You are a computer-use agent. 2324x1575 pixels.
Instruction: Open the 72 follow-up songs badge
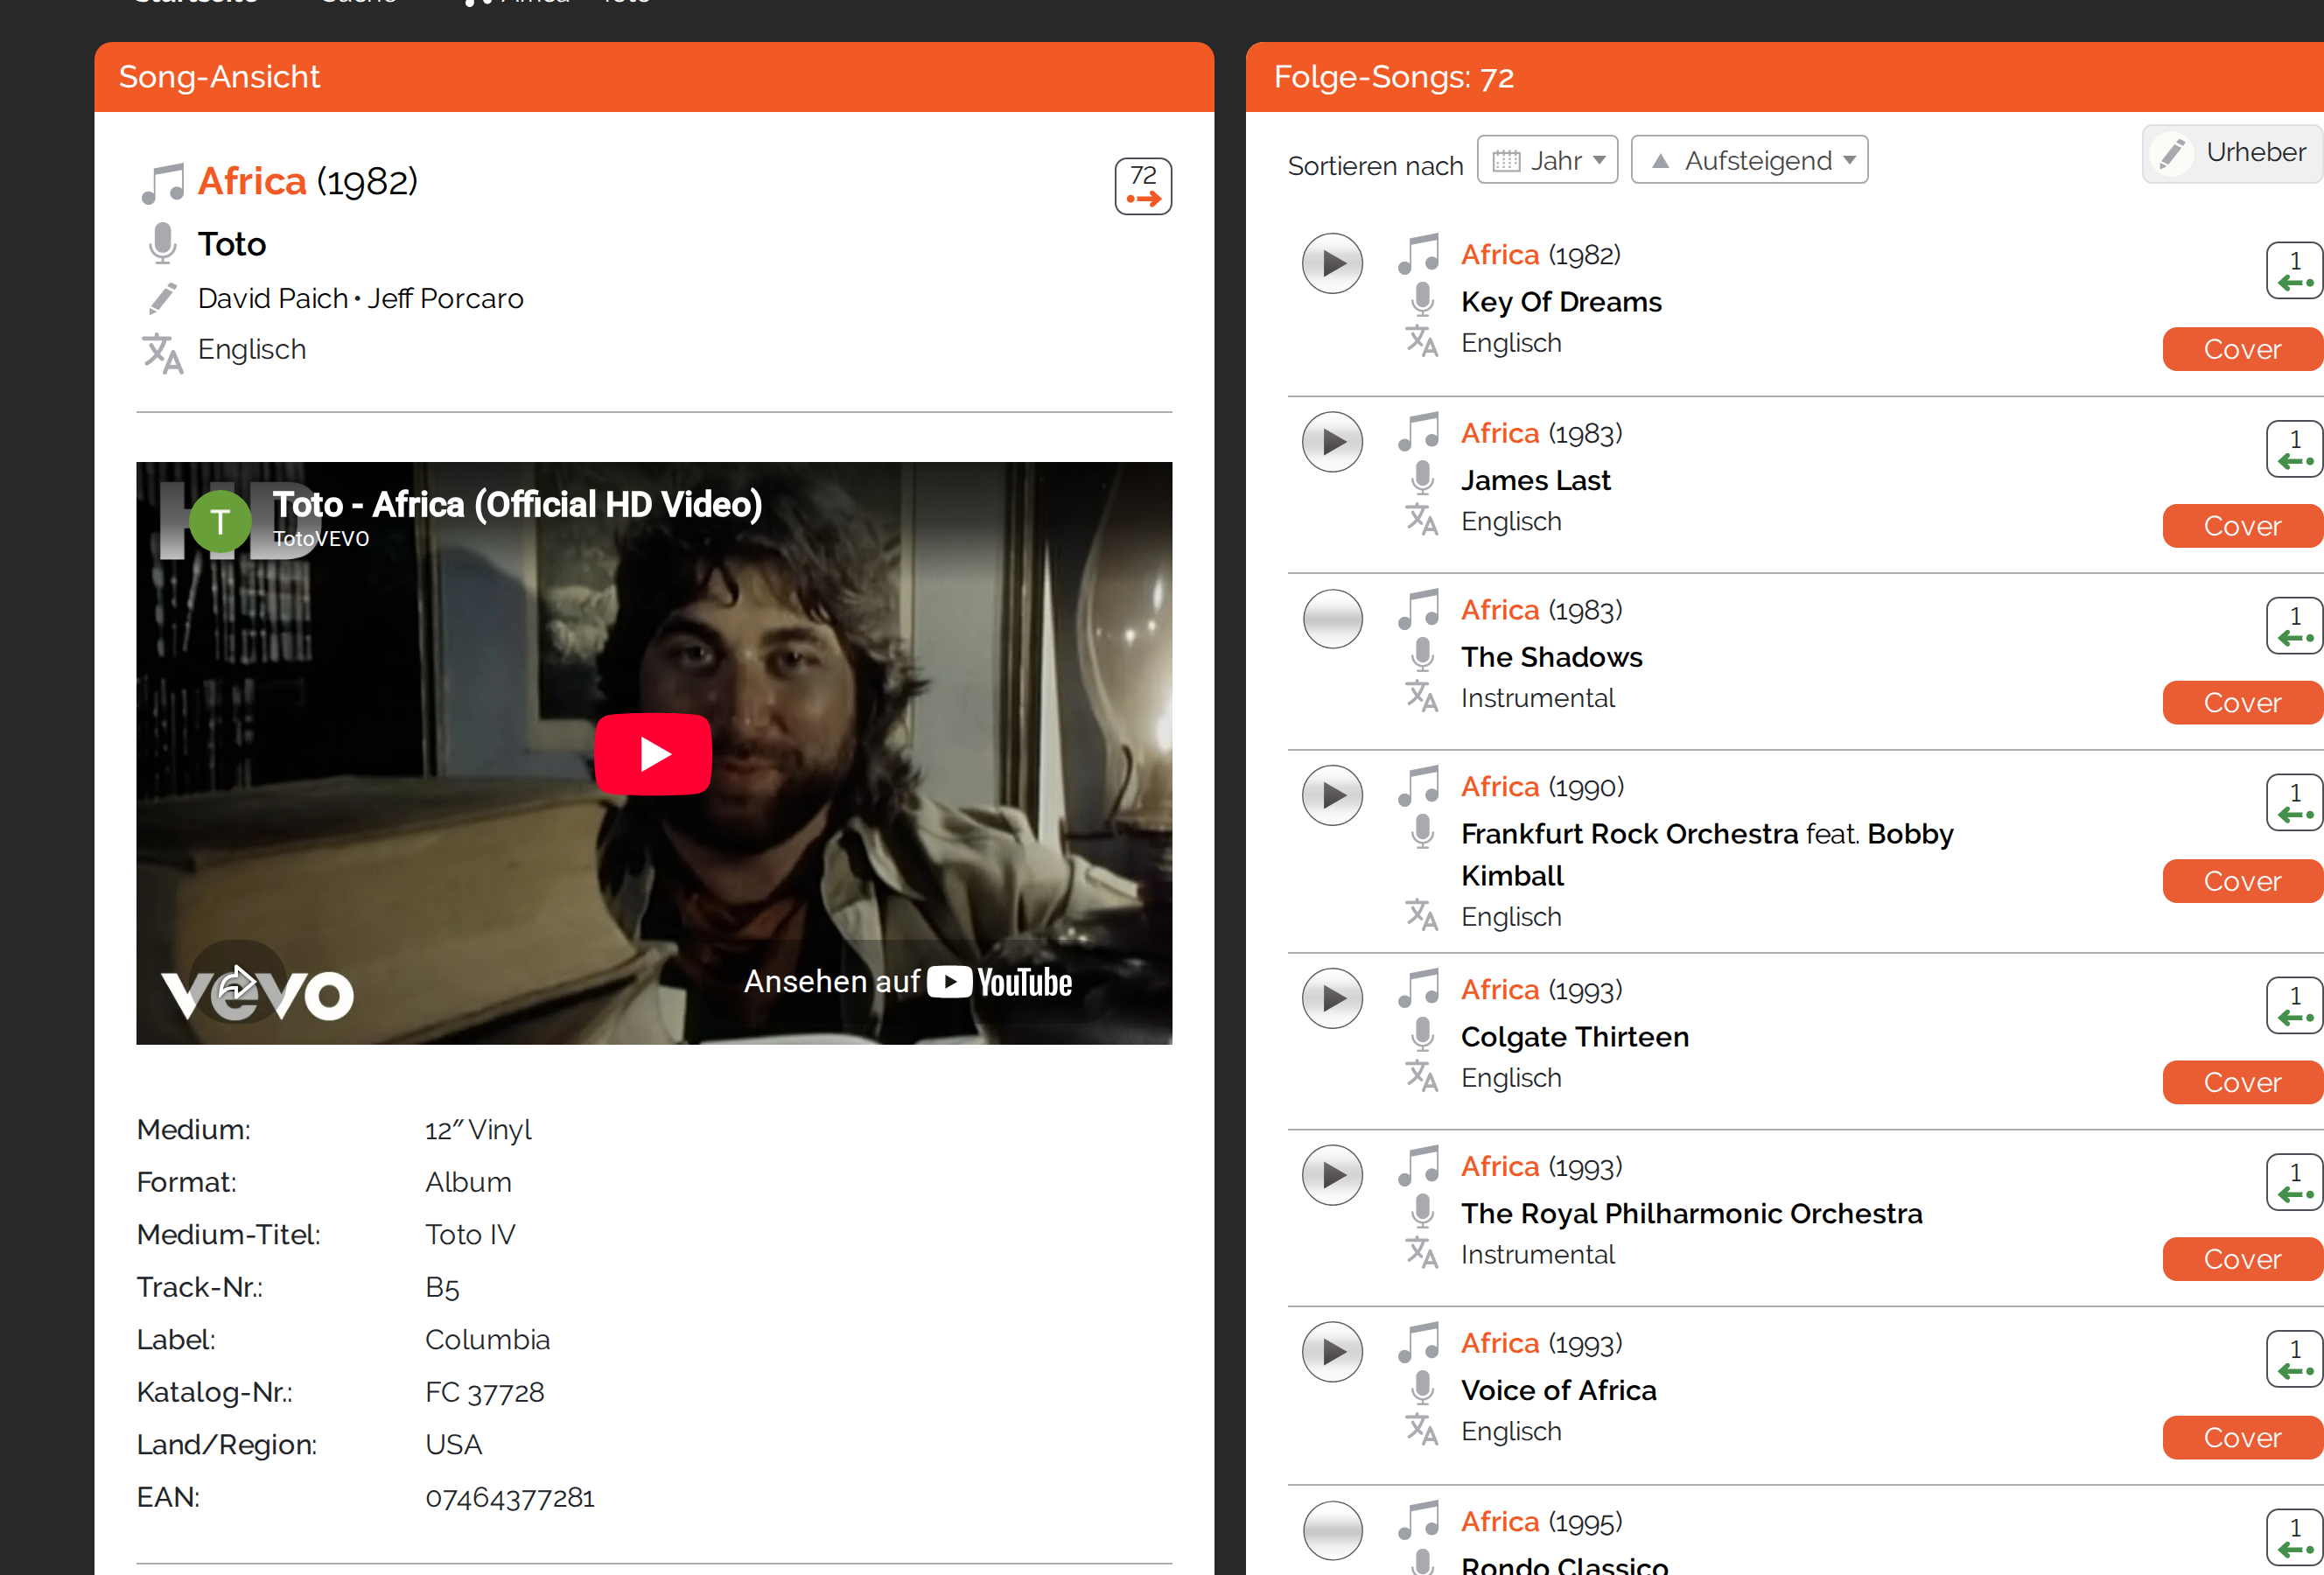[x=1143, y=187]
